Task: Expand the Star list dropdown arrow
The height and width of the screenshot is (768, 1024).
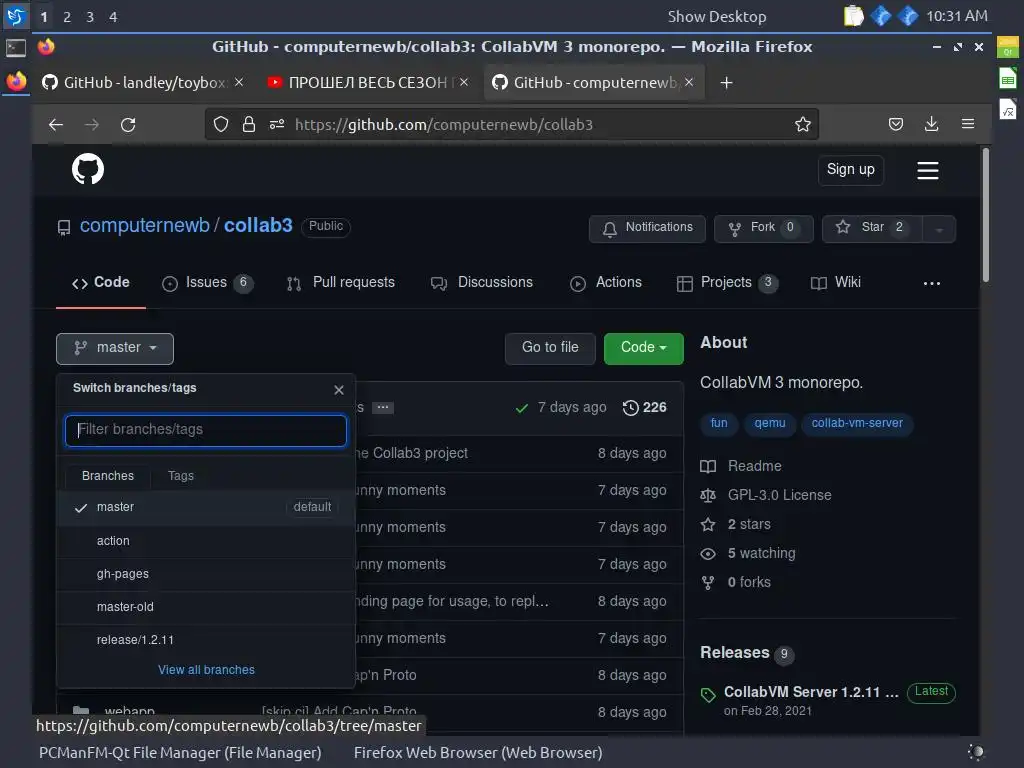Action: click(939, 229)
